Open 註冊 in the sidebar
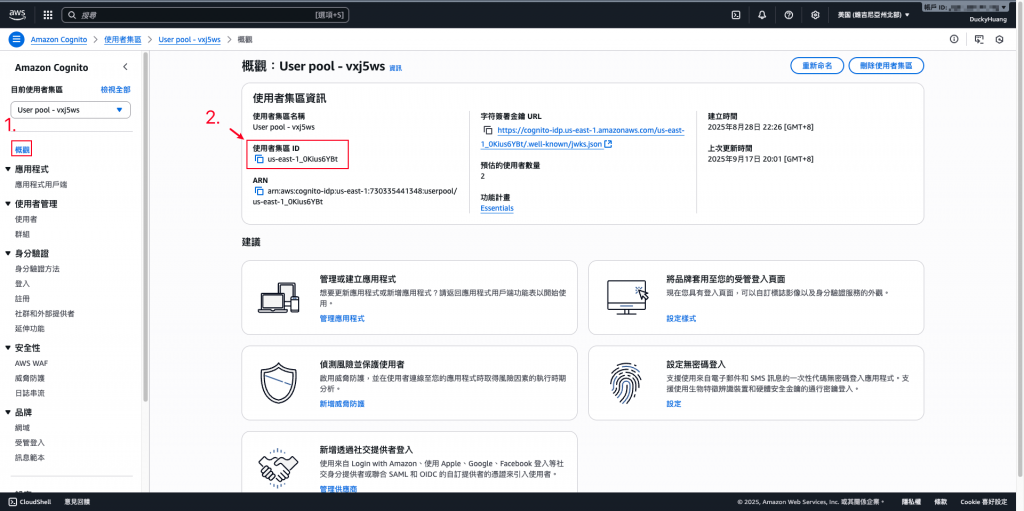Screen dimensions: 1024x511 (22, 299)
